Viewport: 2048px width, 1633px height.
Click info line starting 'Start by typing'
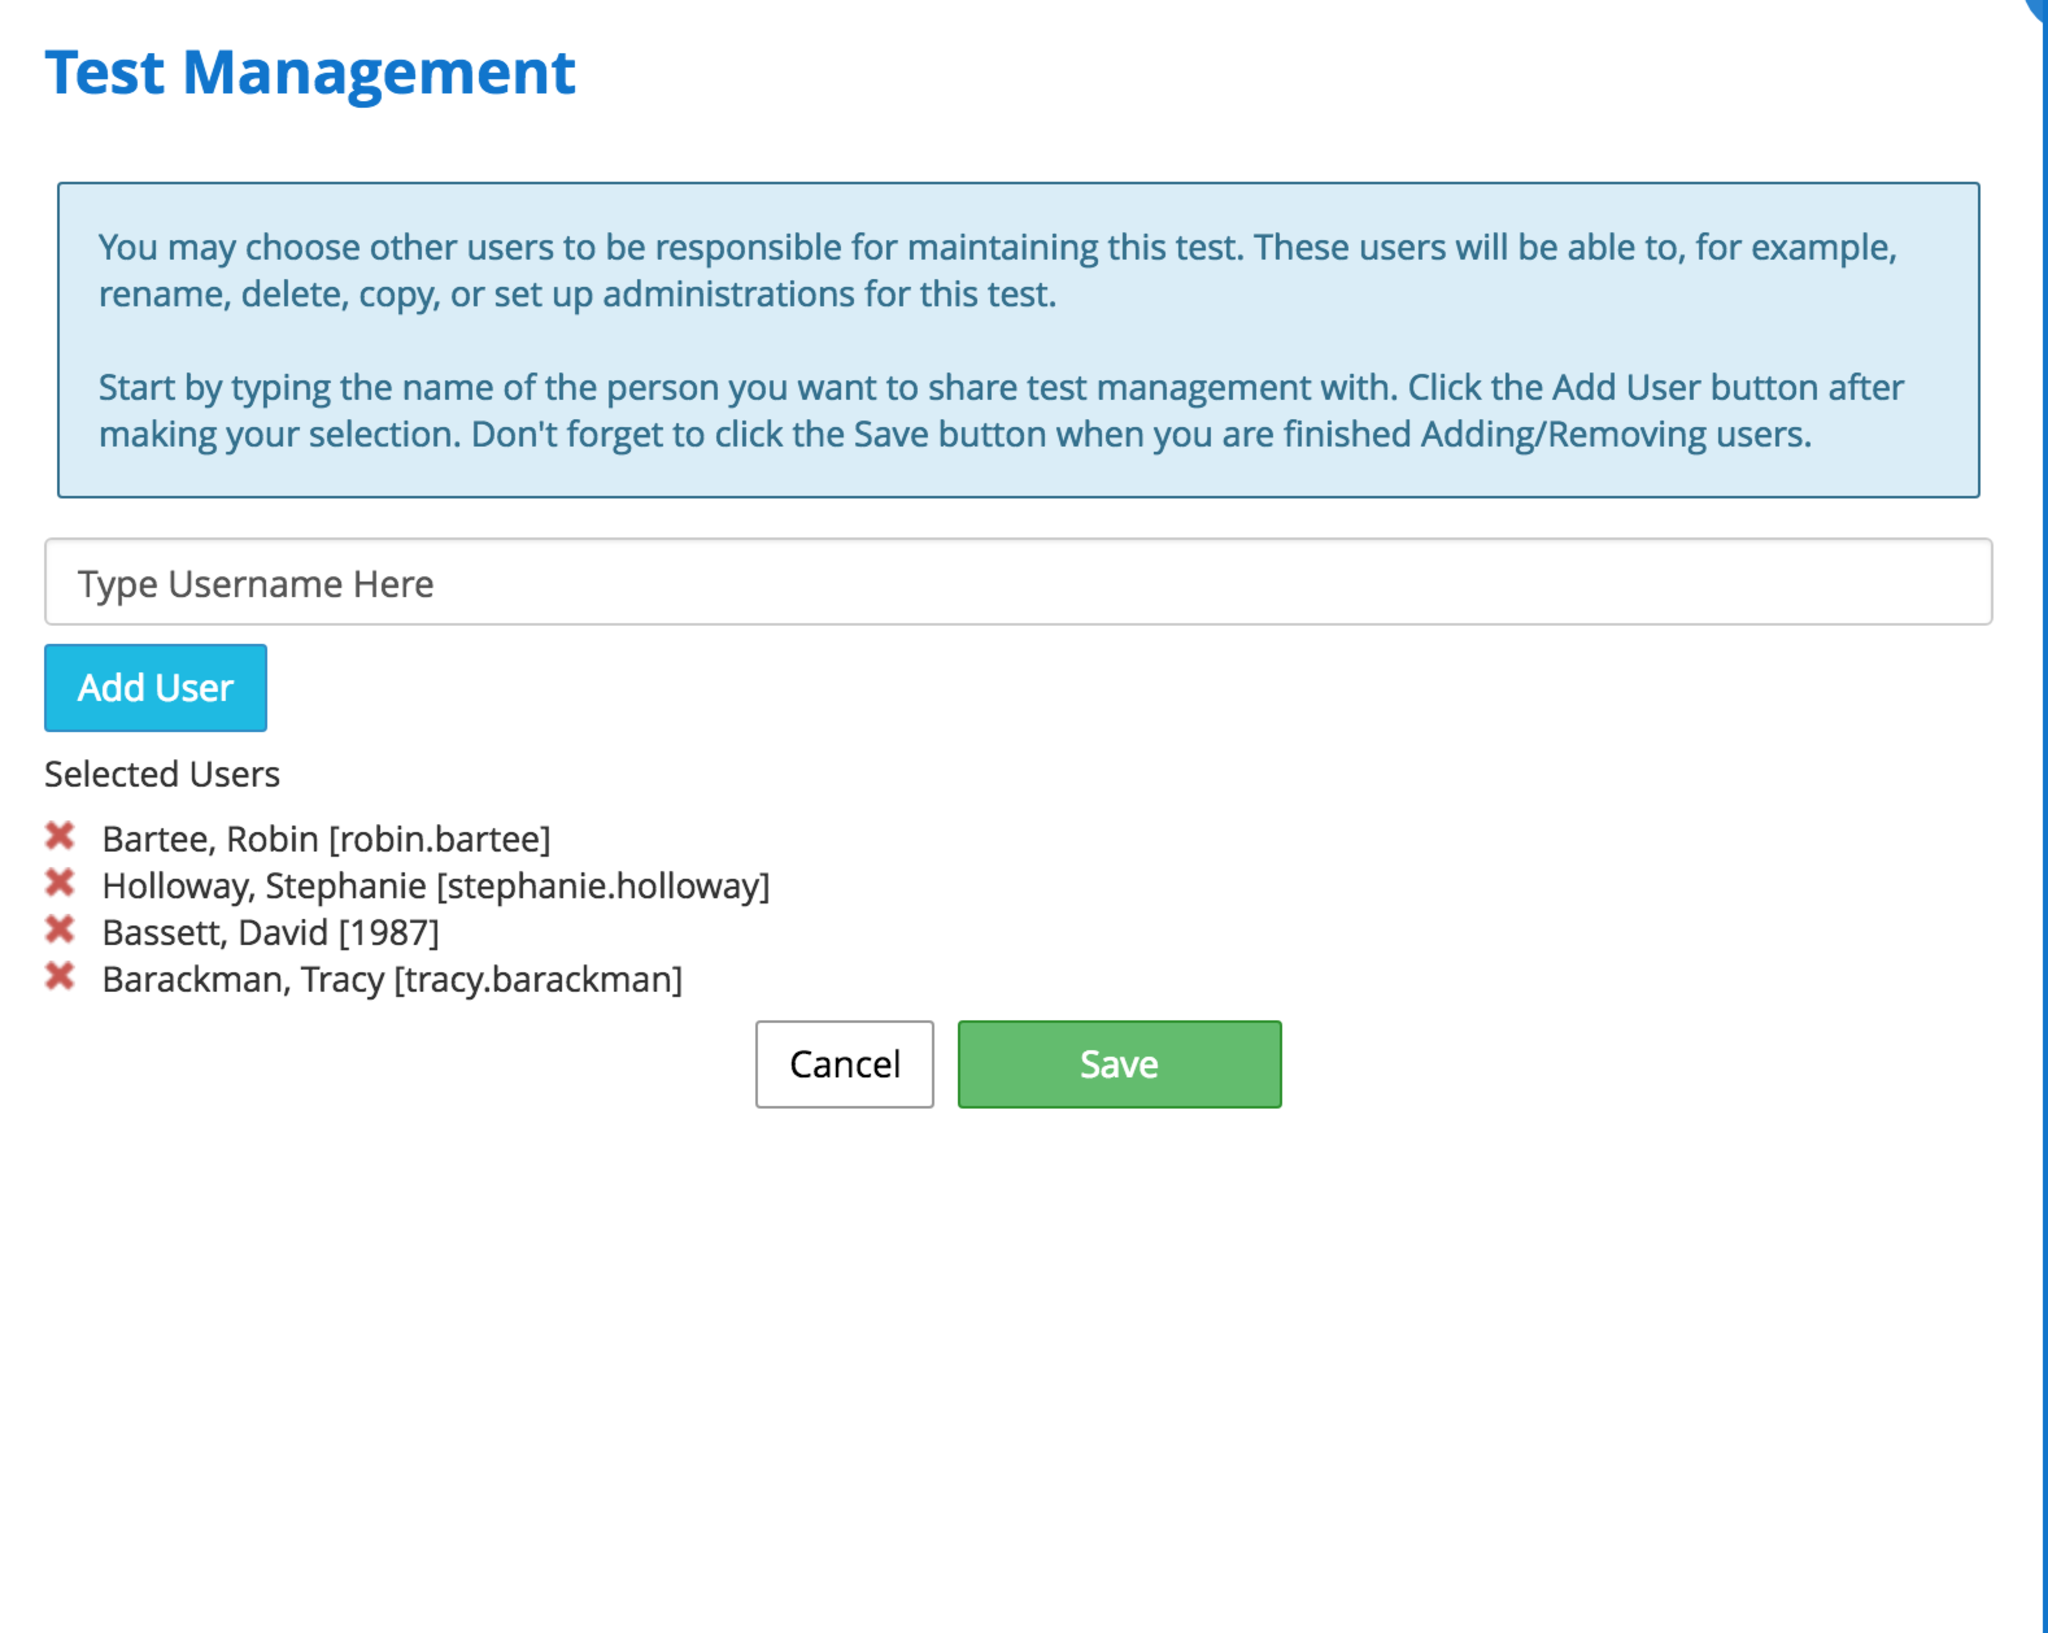tap(1000, 387)
